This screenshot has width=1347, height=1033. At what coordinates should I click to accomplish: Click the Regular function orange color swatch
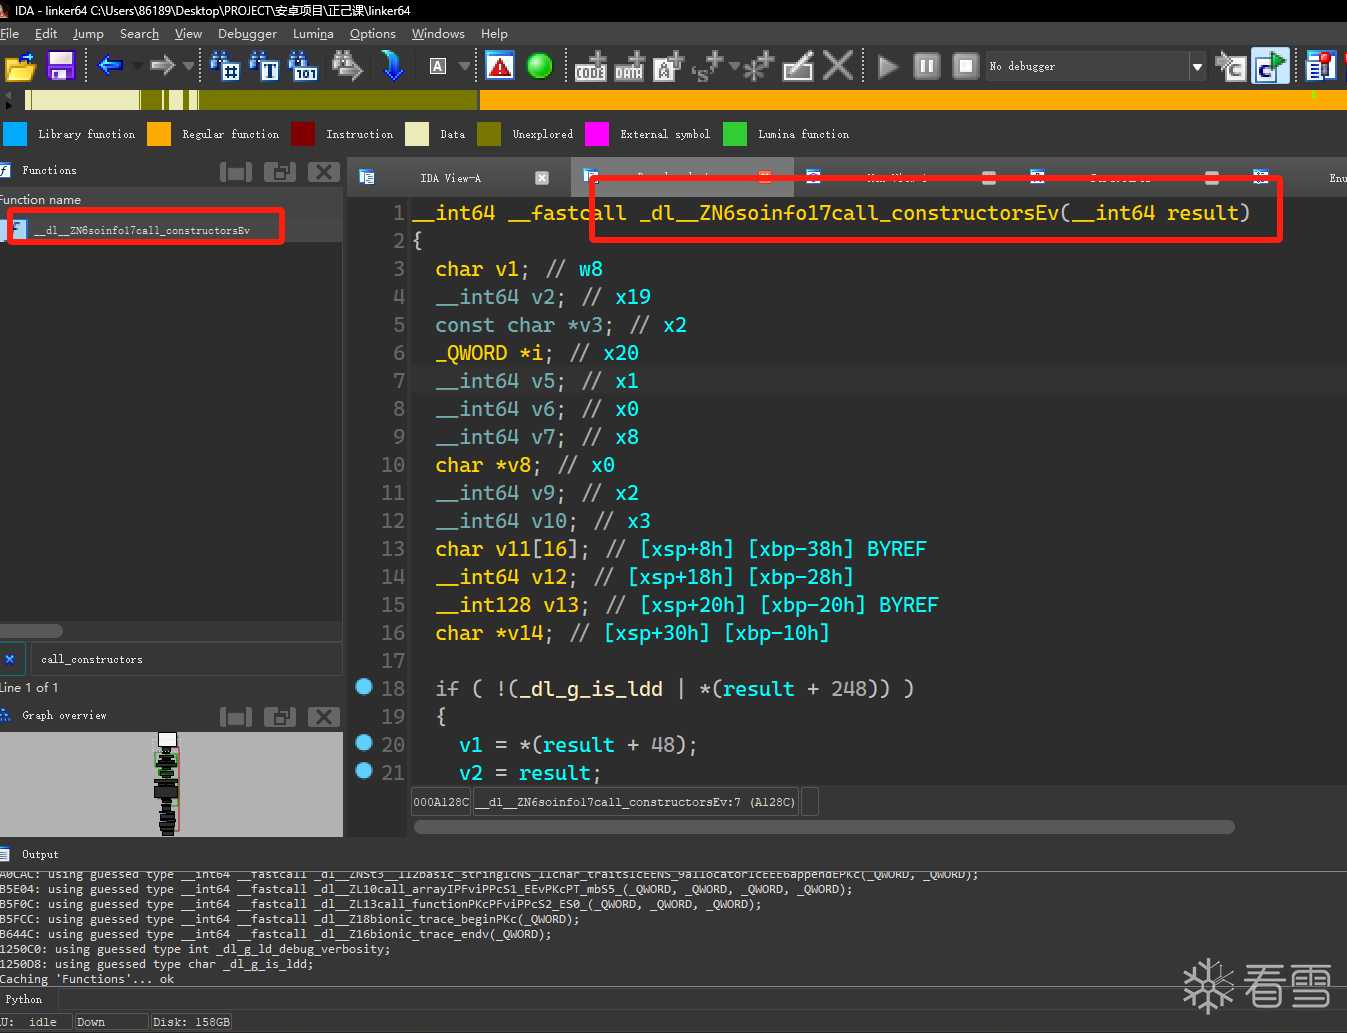pos(159,134)
